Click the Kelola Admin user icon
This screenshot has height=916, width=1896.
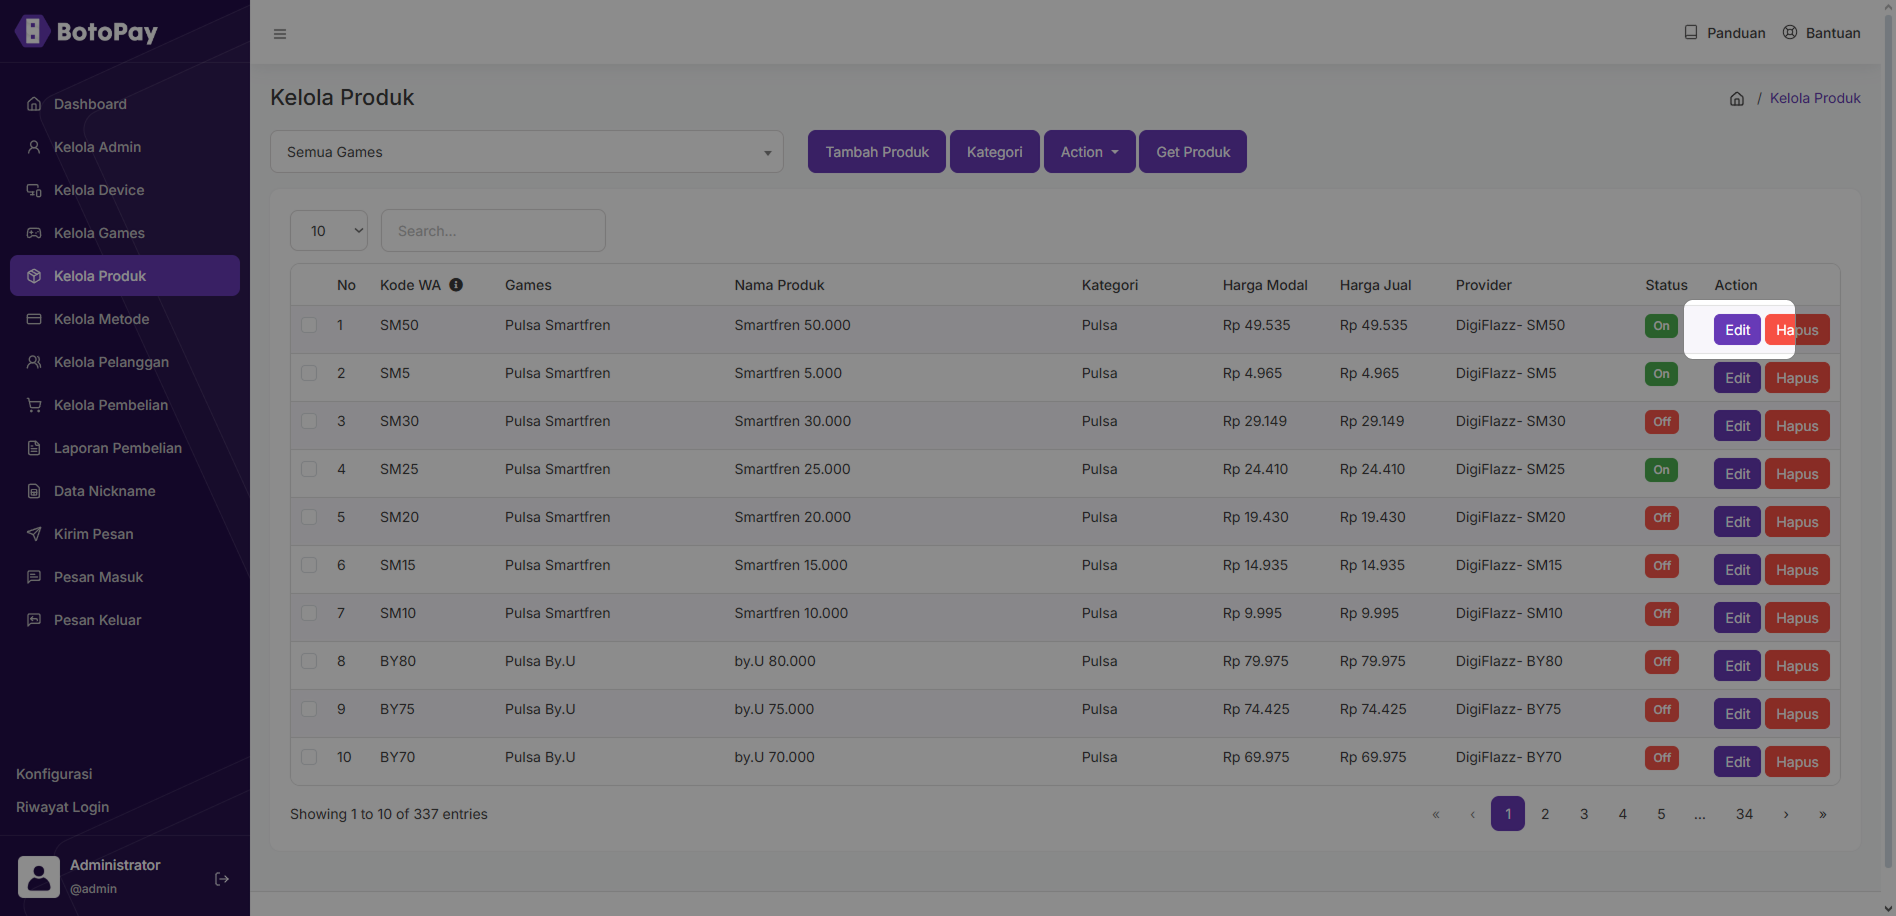click(x=34, y=147)
